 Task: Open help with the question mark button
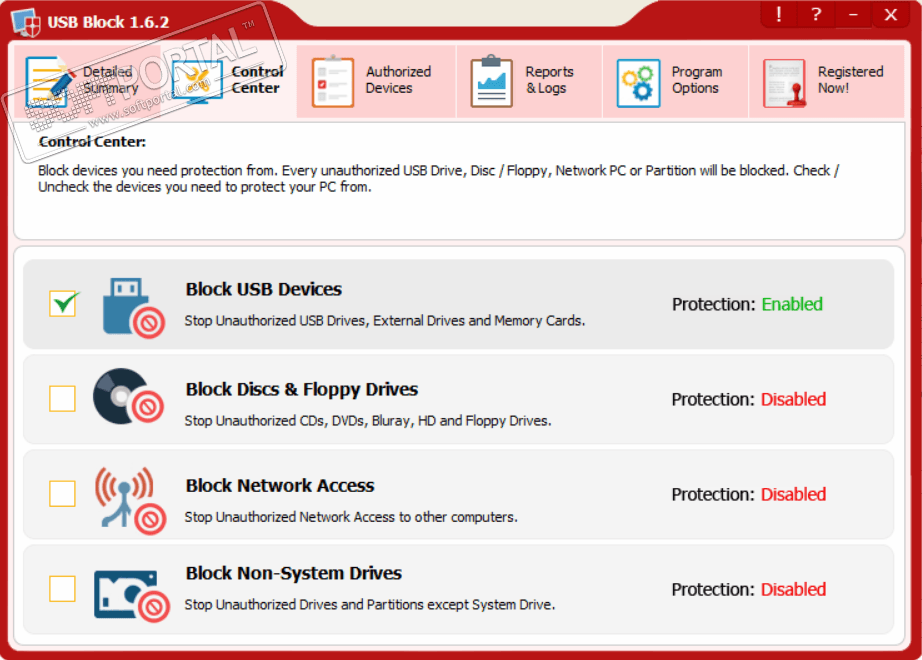point(816,14)
